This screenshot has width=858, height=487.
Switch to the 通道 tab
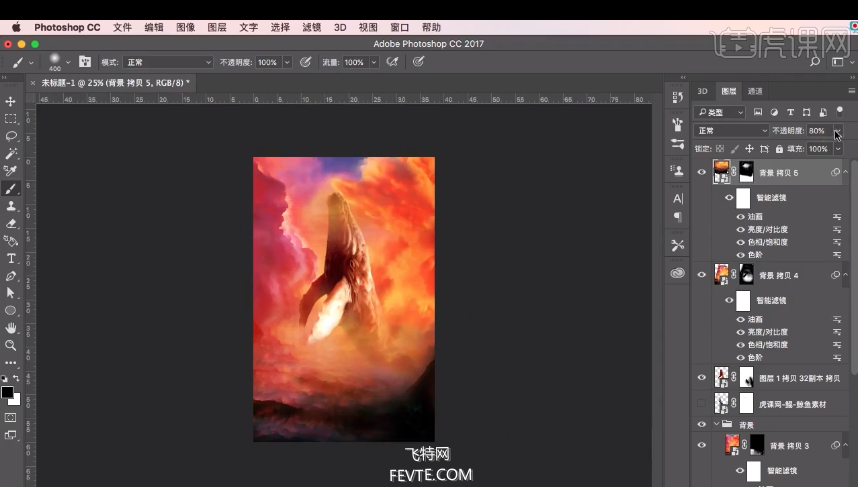(755, 91)
